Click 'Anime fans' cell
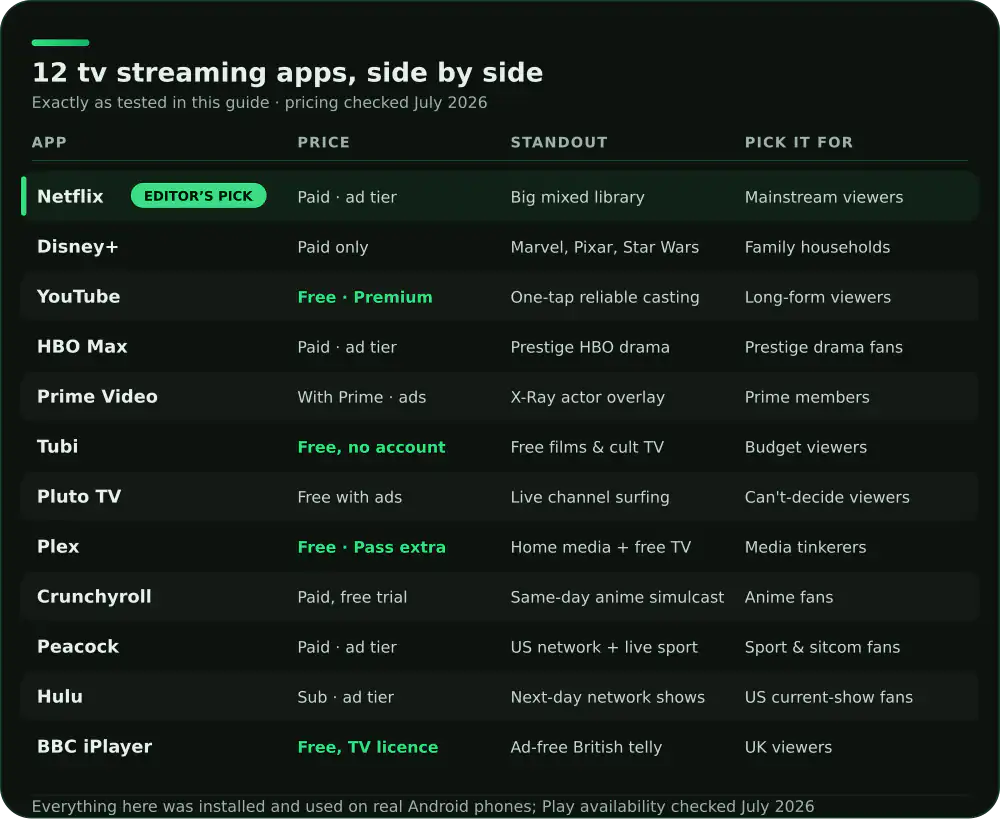 (x=788, y=597)
